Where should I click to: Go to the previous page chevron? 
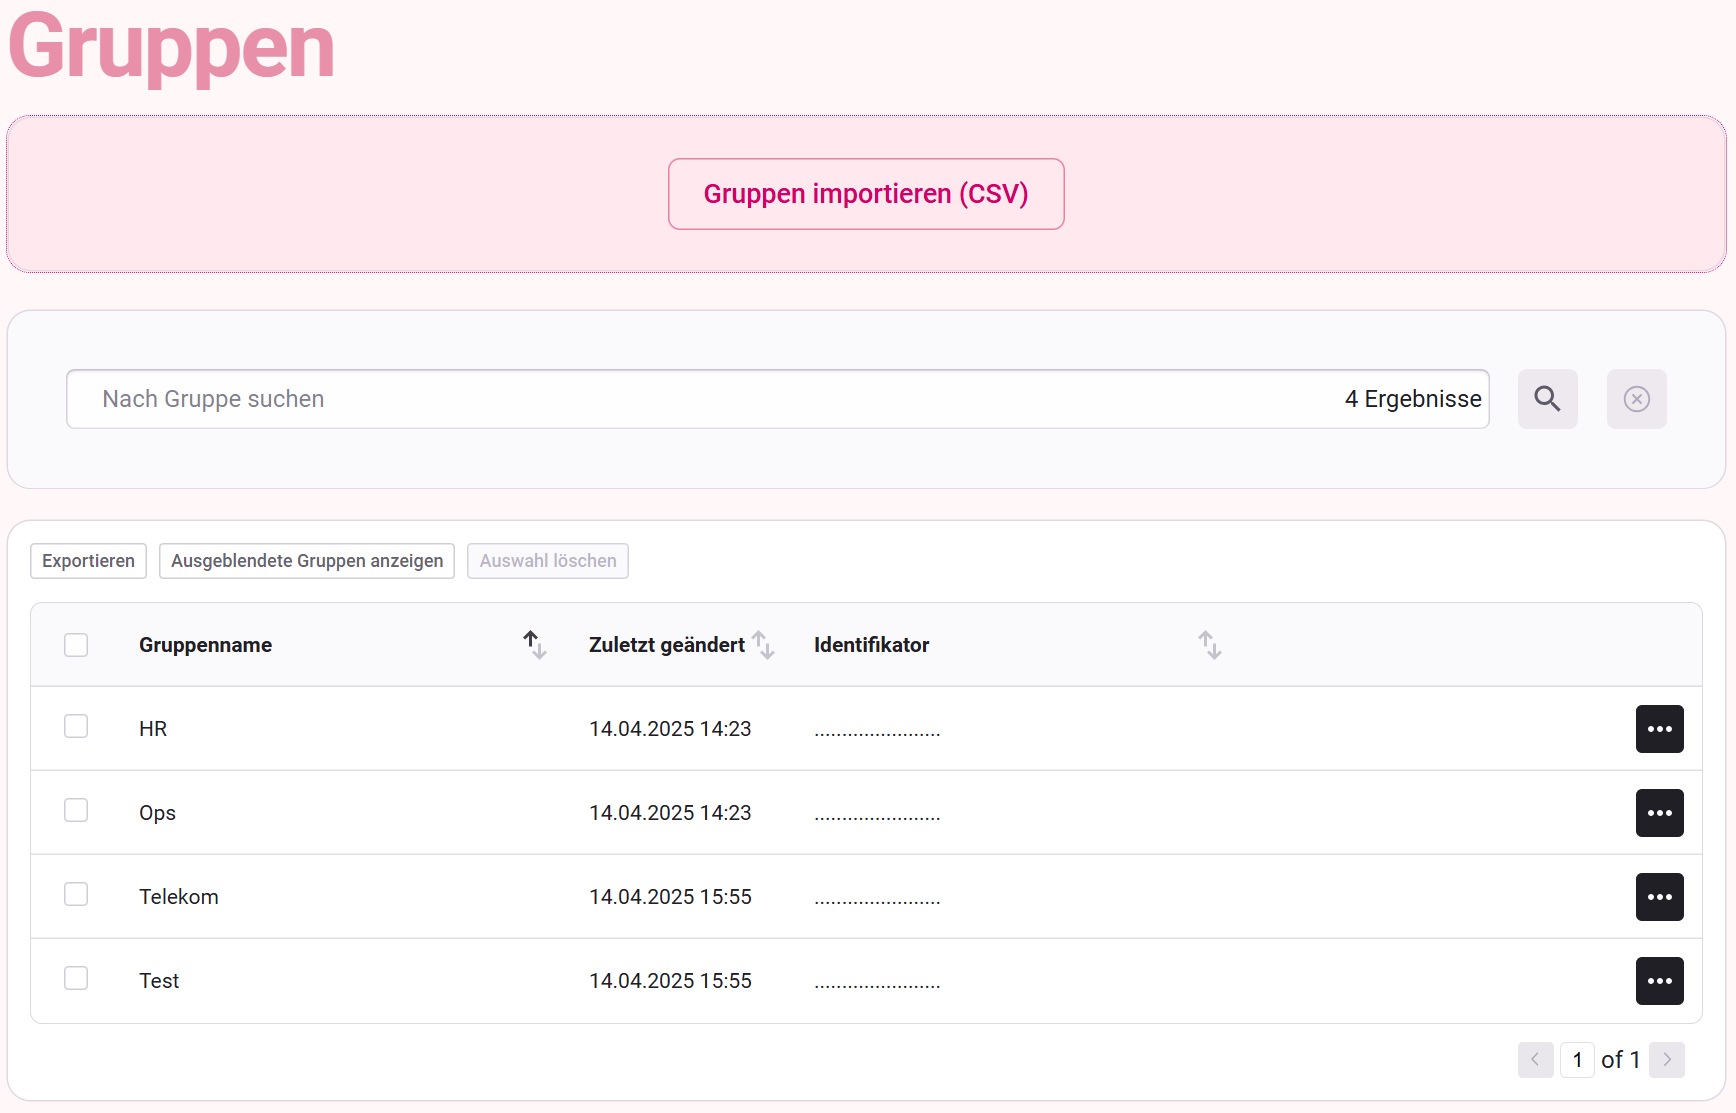point(1535,1060)
